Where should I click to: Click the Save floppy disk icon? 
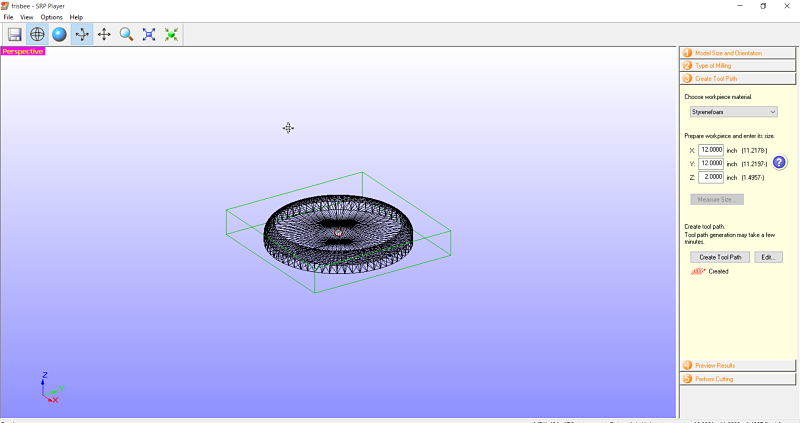click(15, 34)
